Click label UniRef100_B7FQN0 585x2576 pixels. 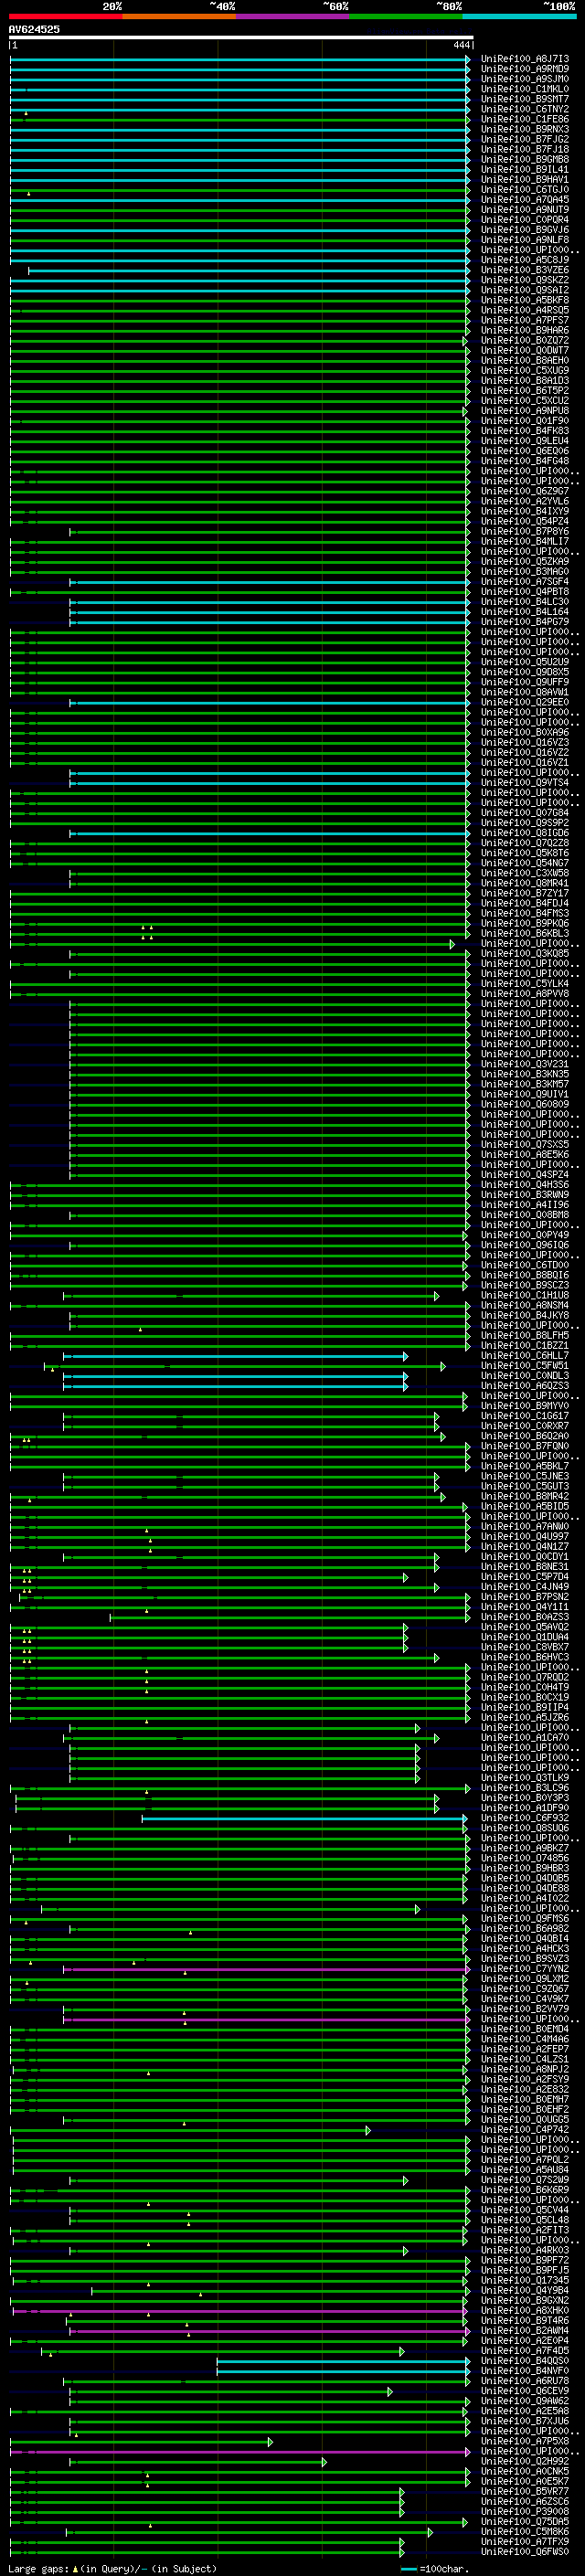(x=525, y=1446)
